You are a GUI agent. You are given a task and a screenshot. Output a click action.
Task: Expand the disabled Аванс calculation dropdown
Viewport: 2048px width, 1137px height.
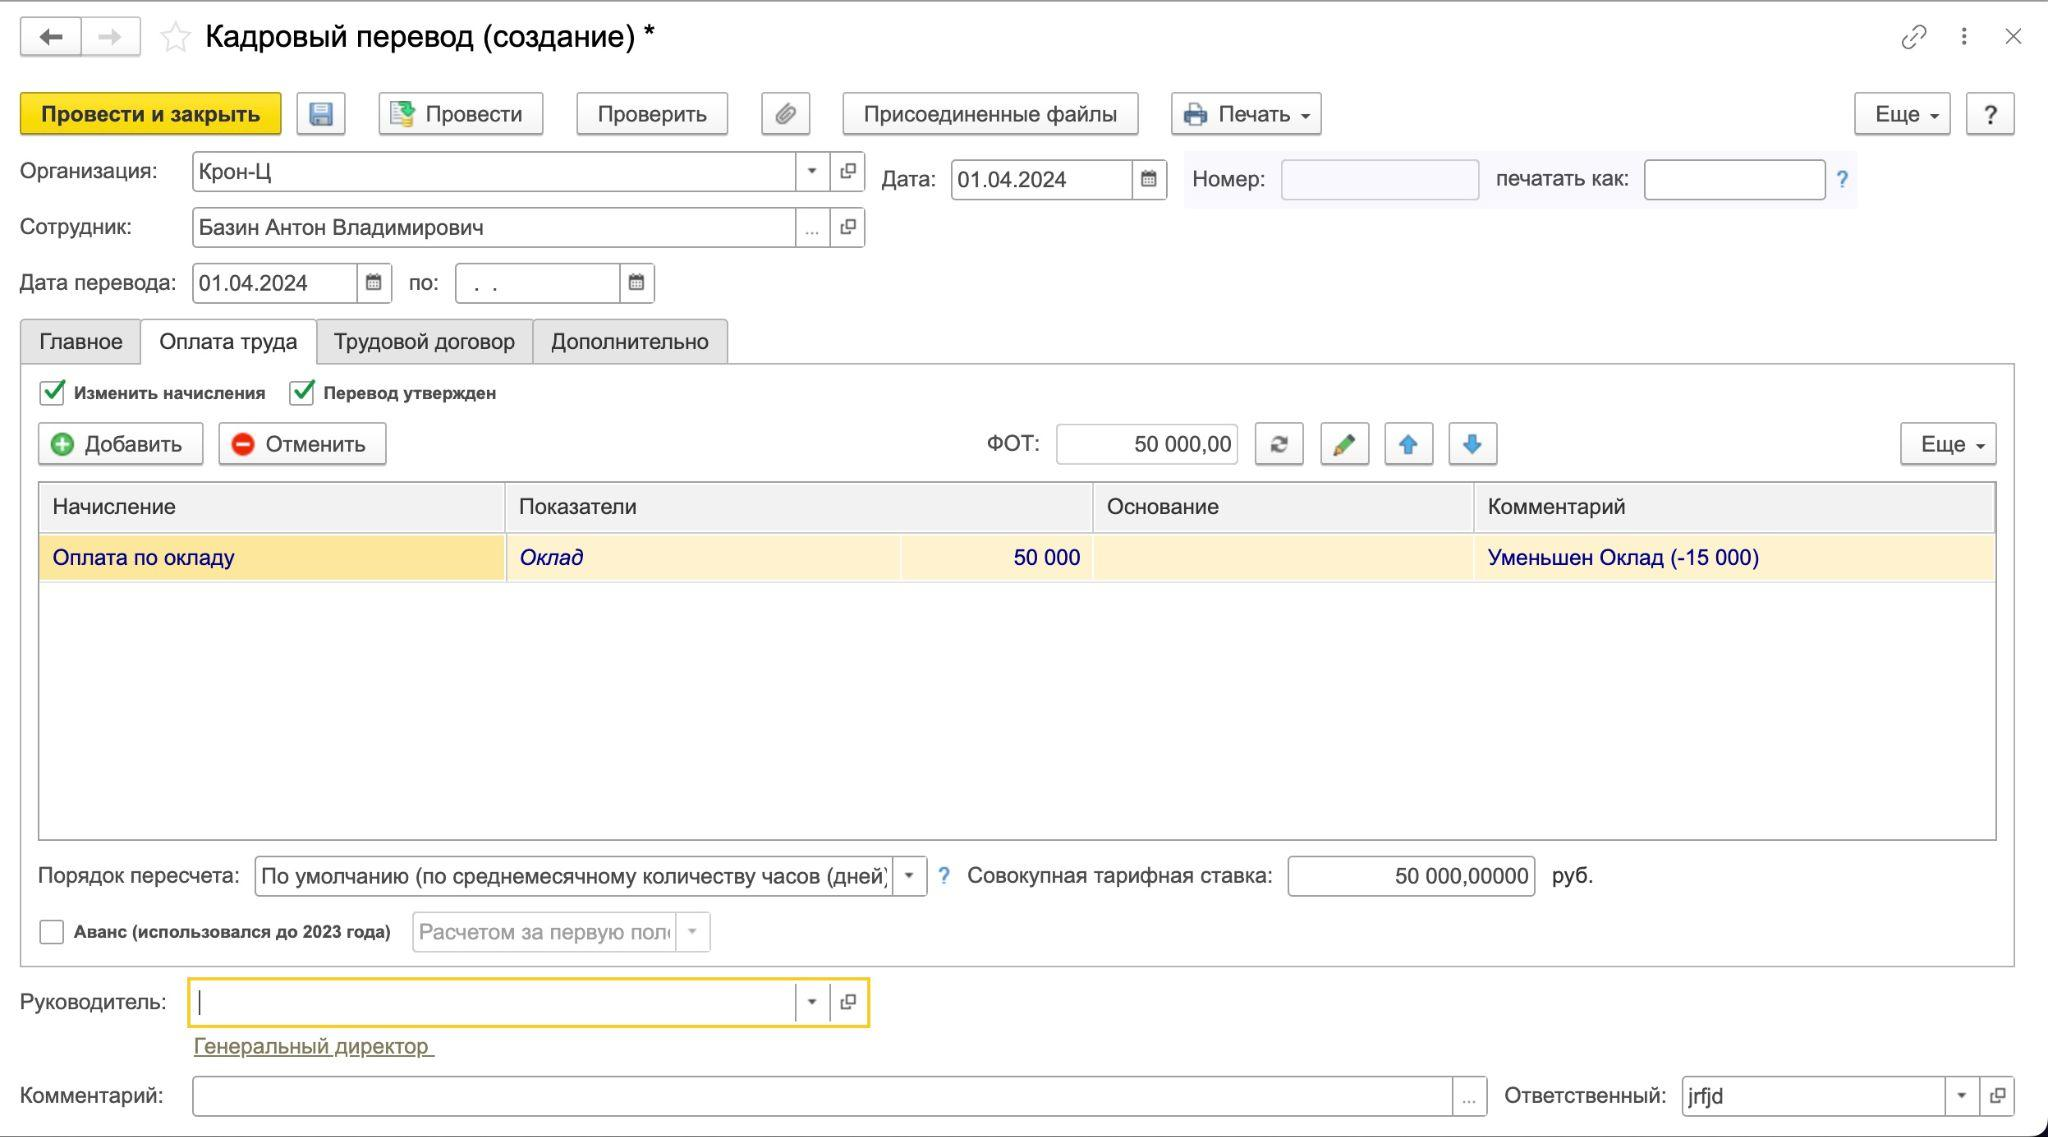pos(692,932)
